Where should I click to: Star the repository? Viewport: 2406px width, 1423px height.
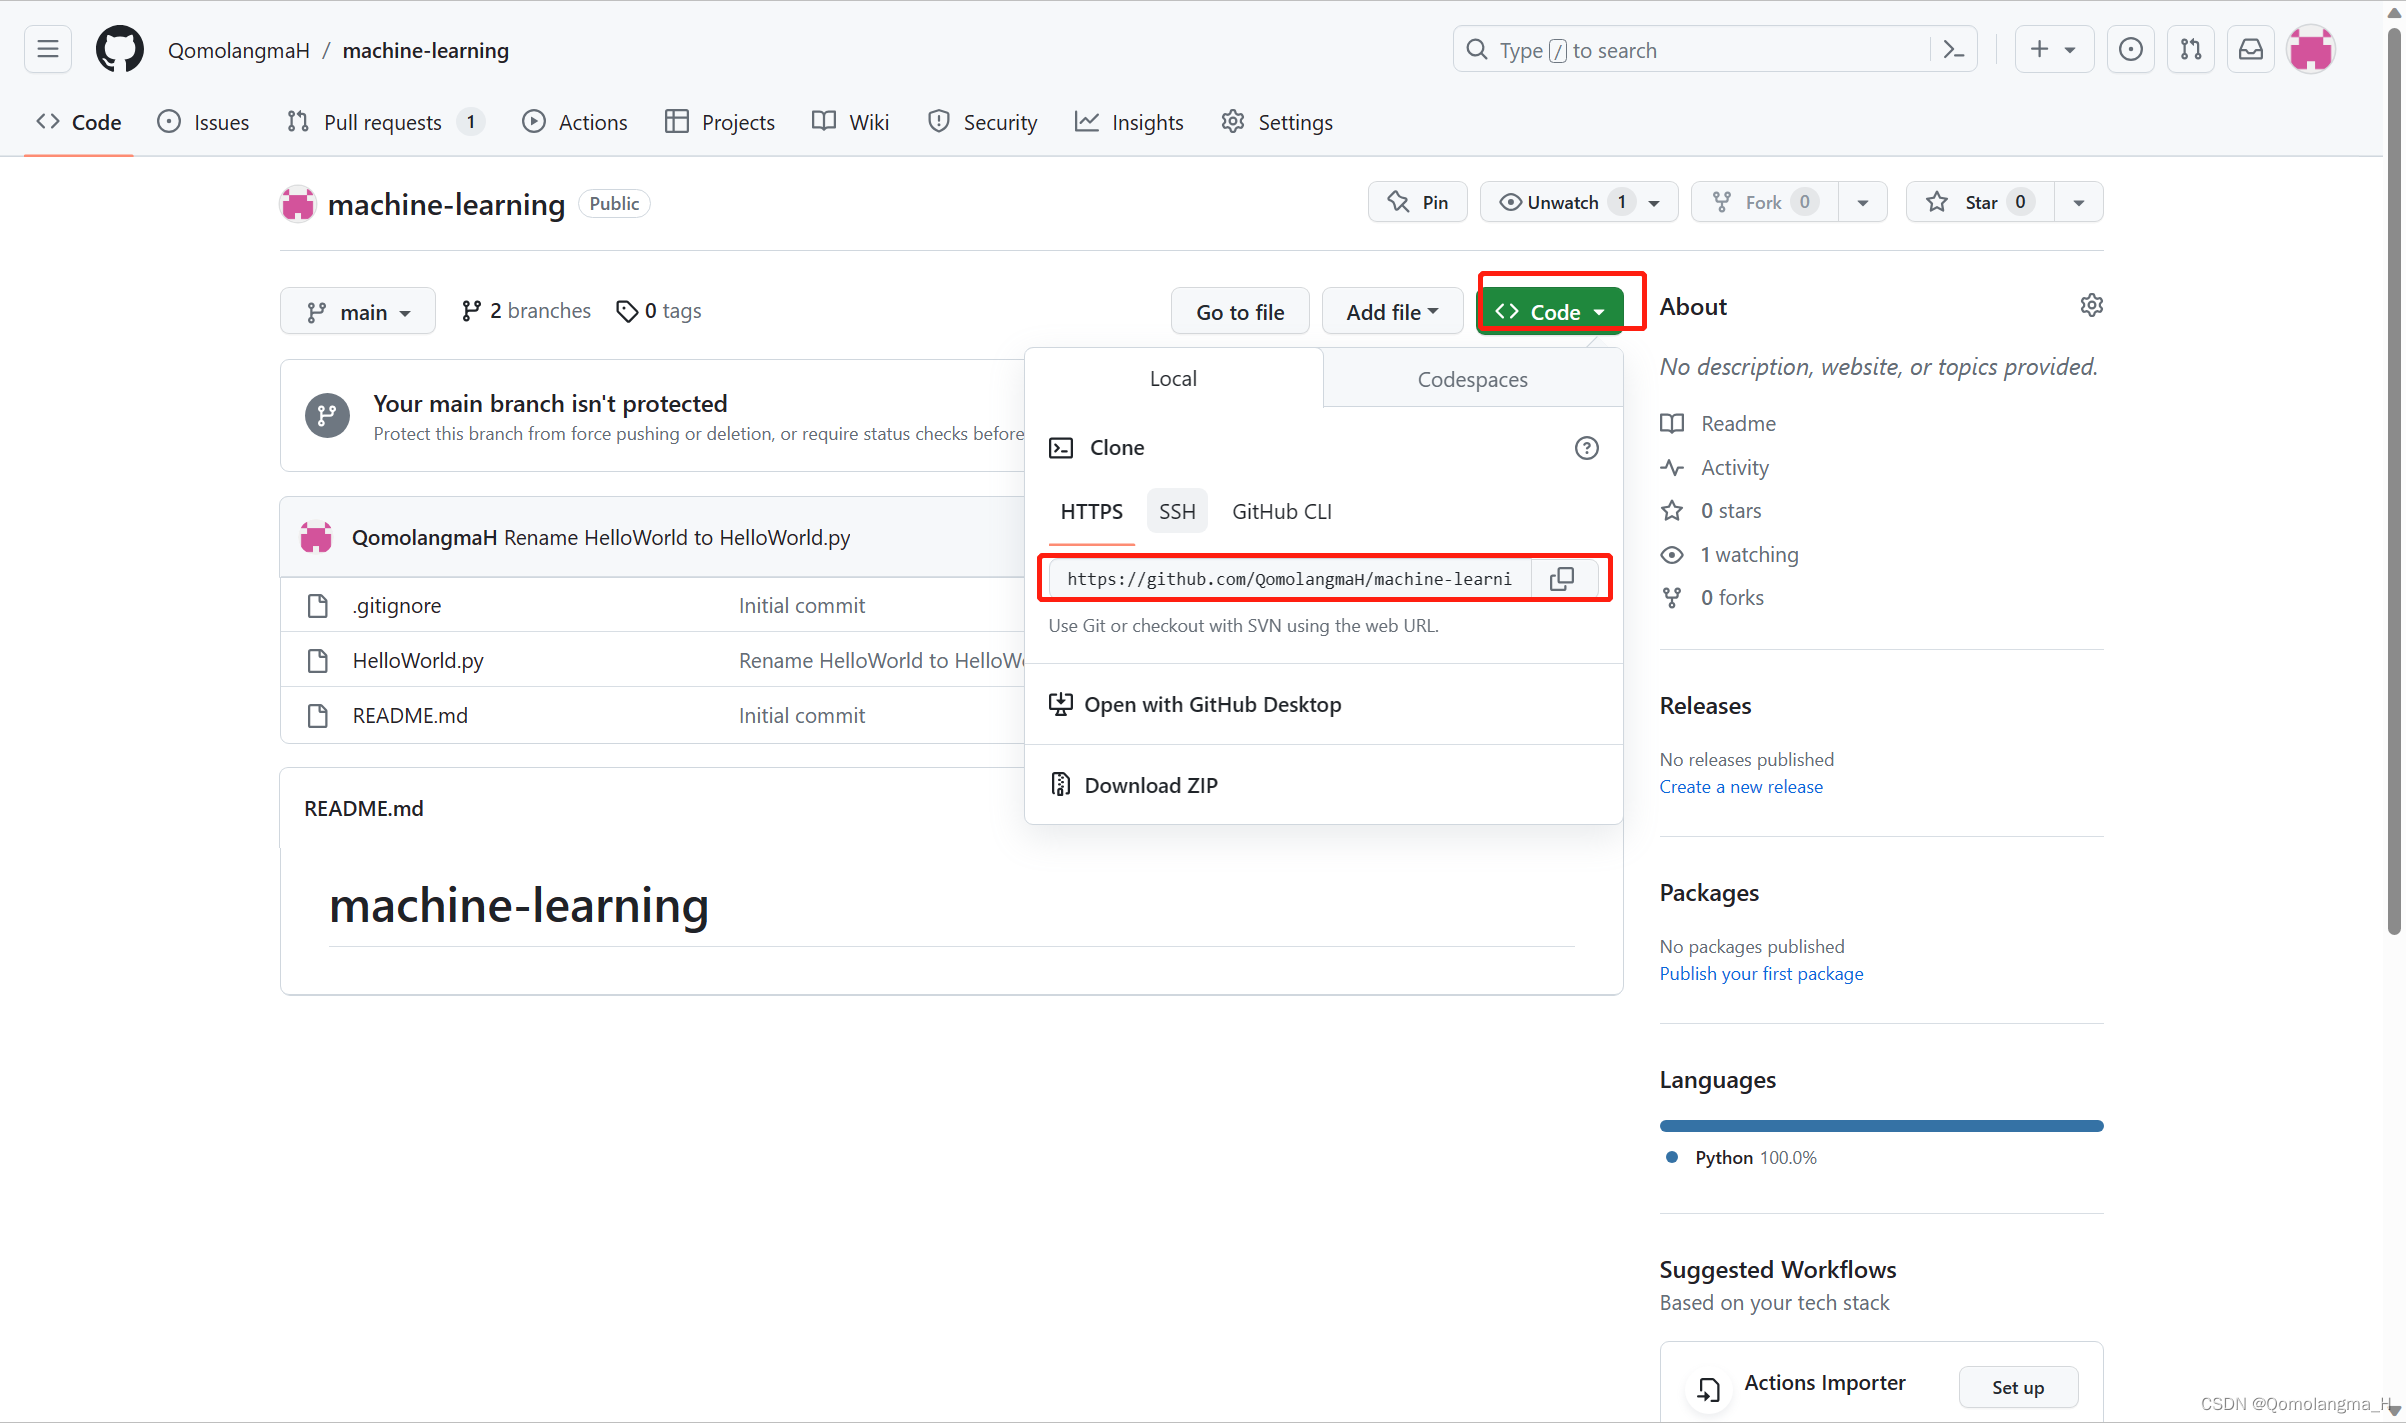coord(1977,201)
